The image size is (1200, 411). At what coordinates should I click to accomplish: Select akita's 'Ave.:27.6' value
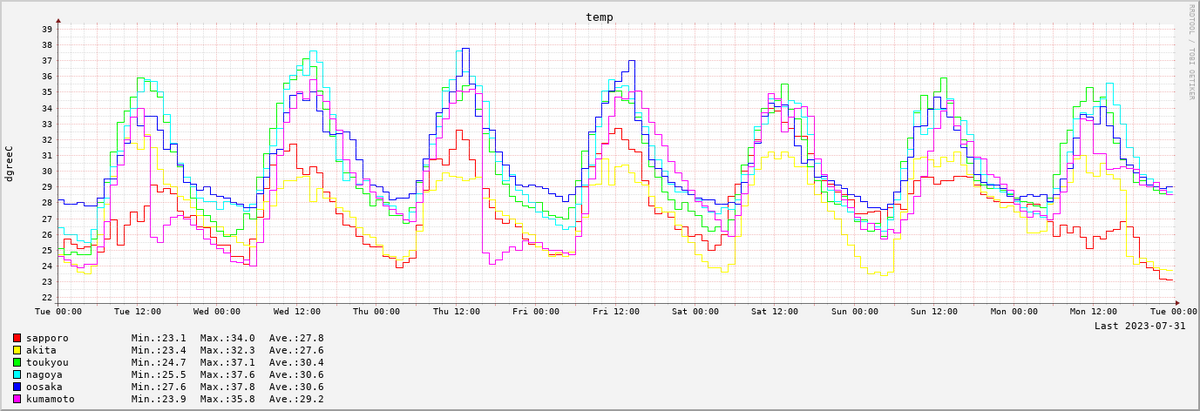pyautogui.click(x=296, y=350)
